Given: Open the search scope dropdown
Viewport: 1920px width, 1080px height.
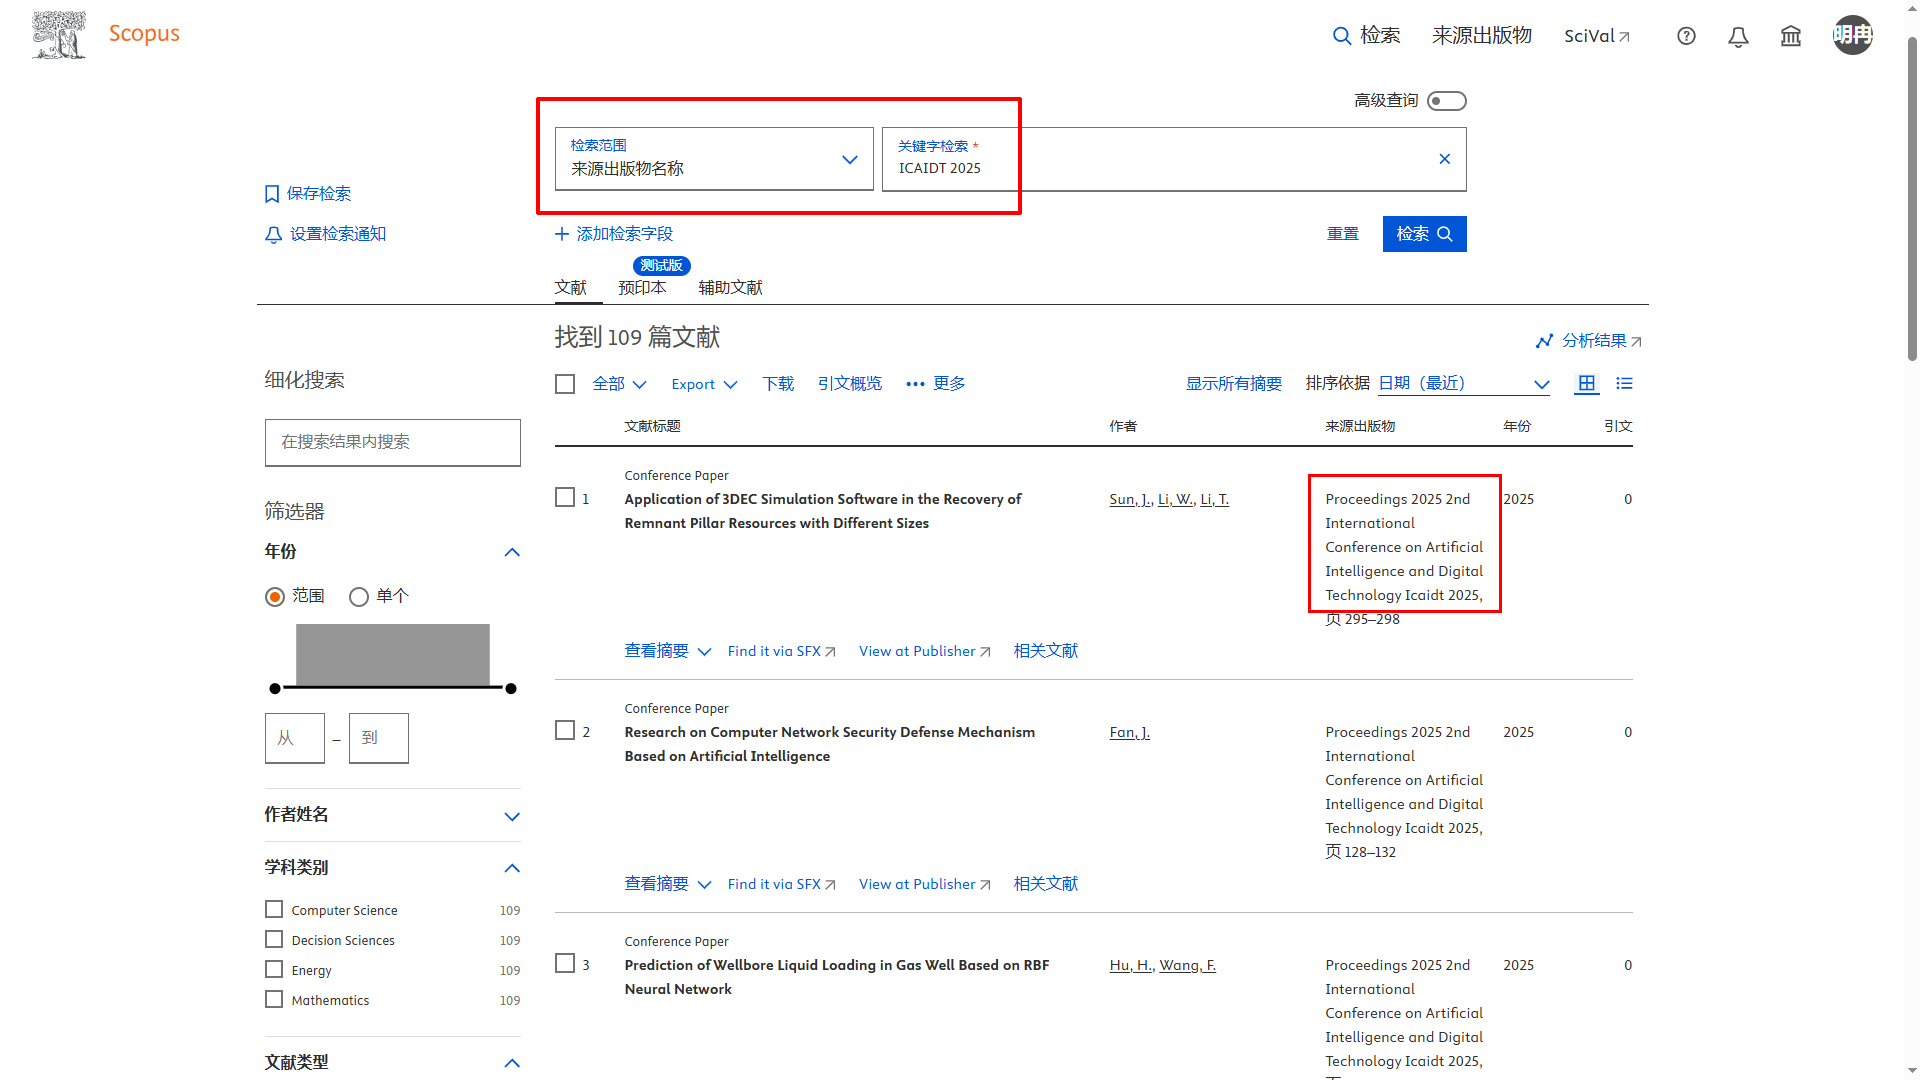Looking at the screenshot, I should (x=714, y=159).
